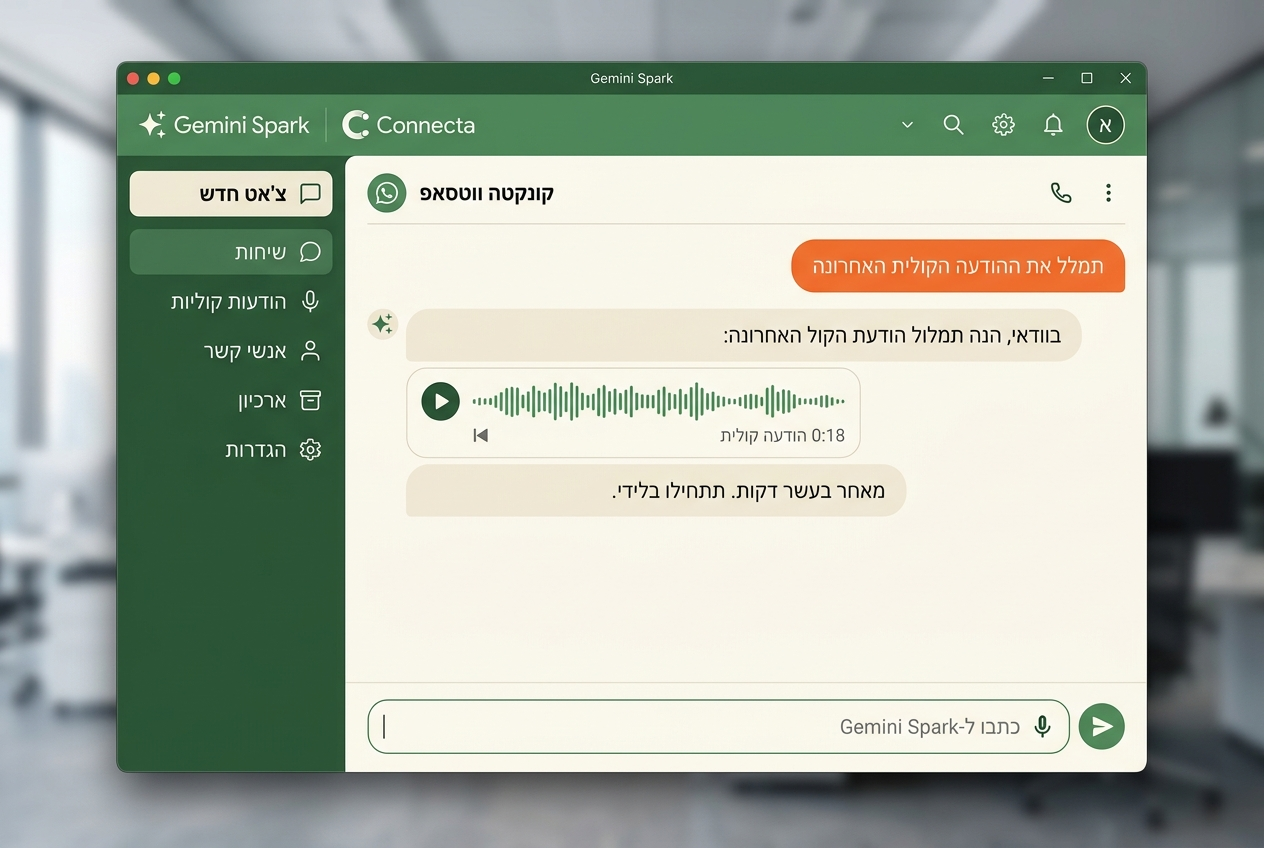This screenshot has width=1264, height=848.
Task: Open search with the magnifier icon
Action: [954, 125]
